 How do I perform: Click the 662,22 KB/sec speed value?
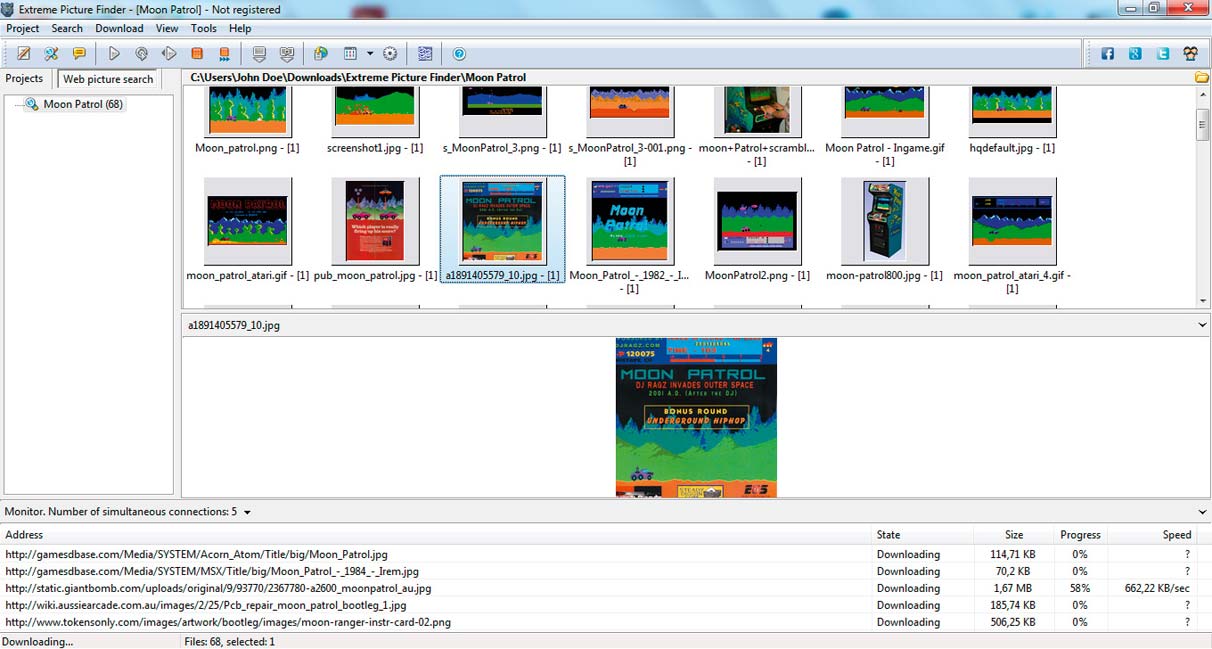[1158, 588]
